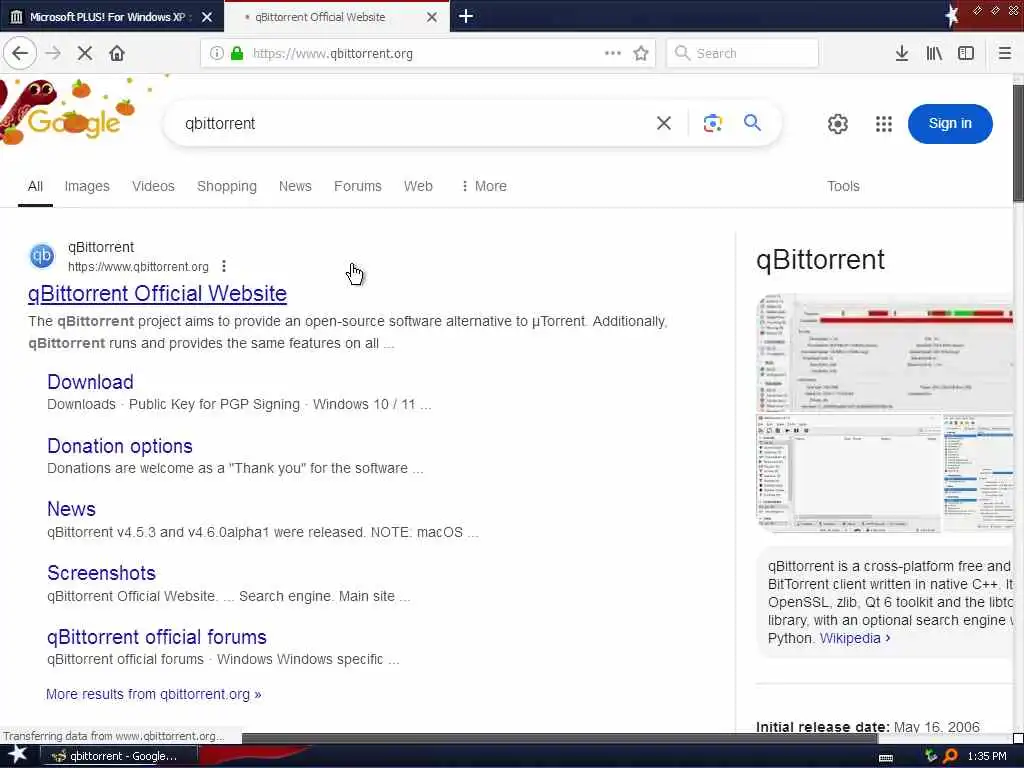Open the result's three-dot About menu

tap(224, 266)
